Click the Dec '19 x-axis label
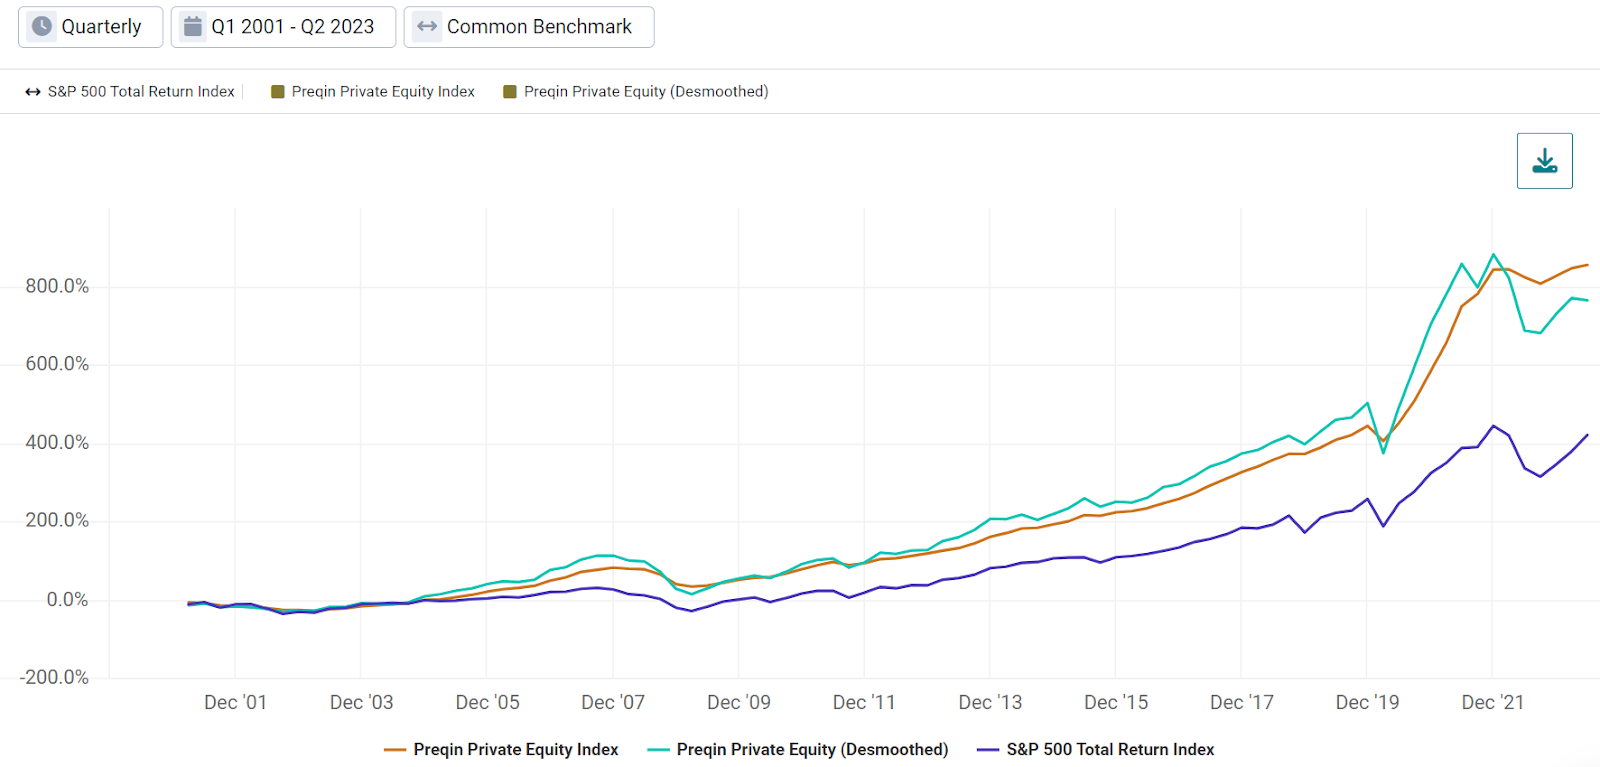 [x=1367, y=702]
